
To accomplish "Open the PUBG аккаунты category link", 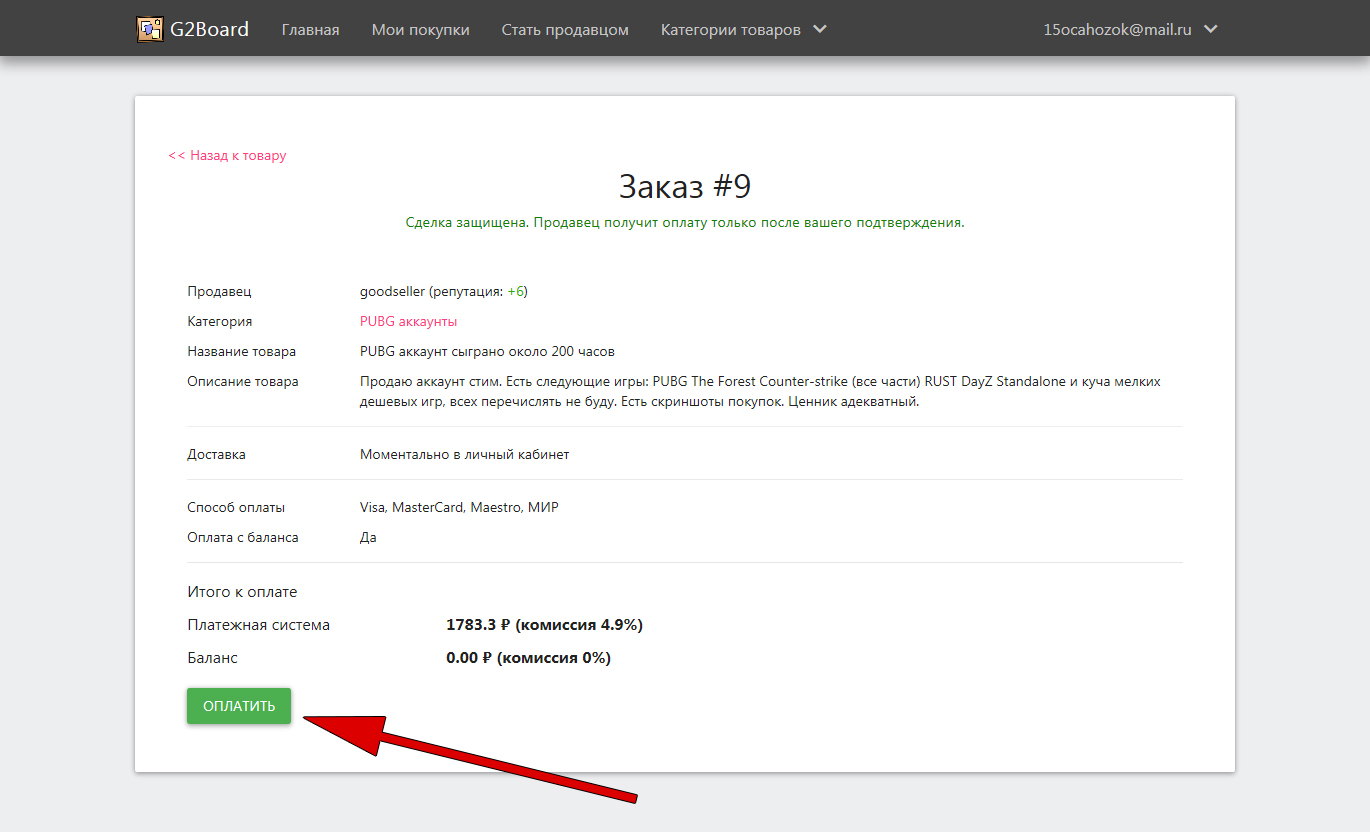I will pyautogui.click(x=408, y=321).
